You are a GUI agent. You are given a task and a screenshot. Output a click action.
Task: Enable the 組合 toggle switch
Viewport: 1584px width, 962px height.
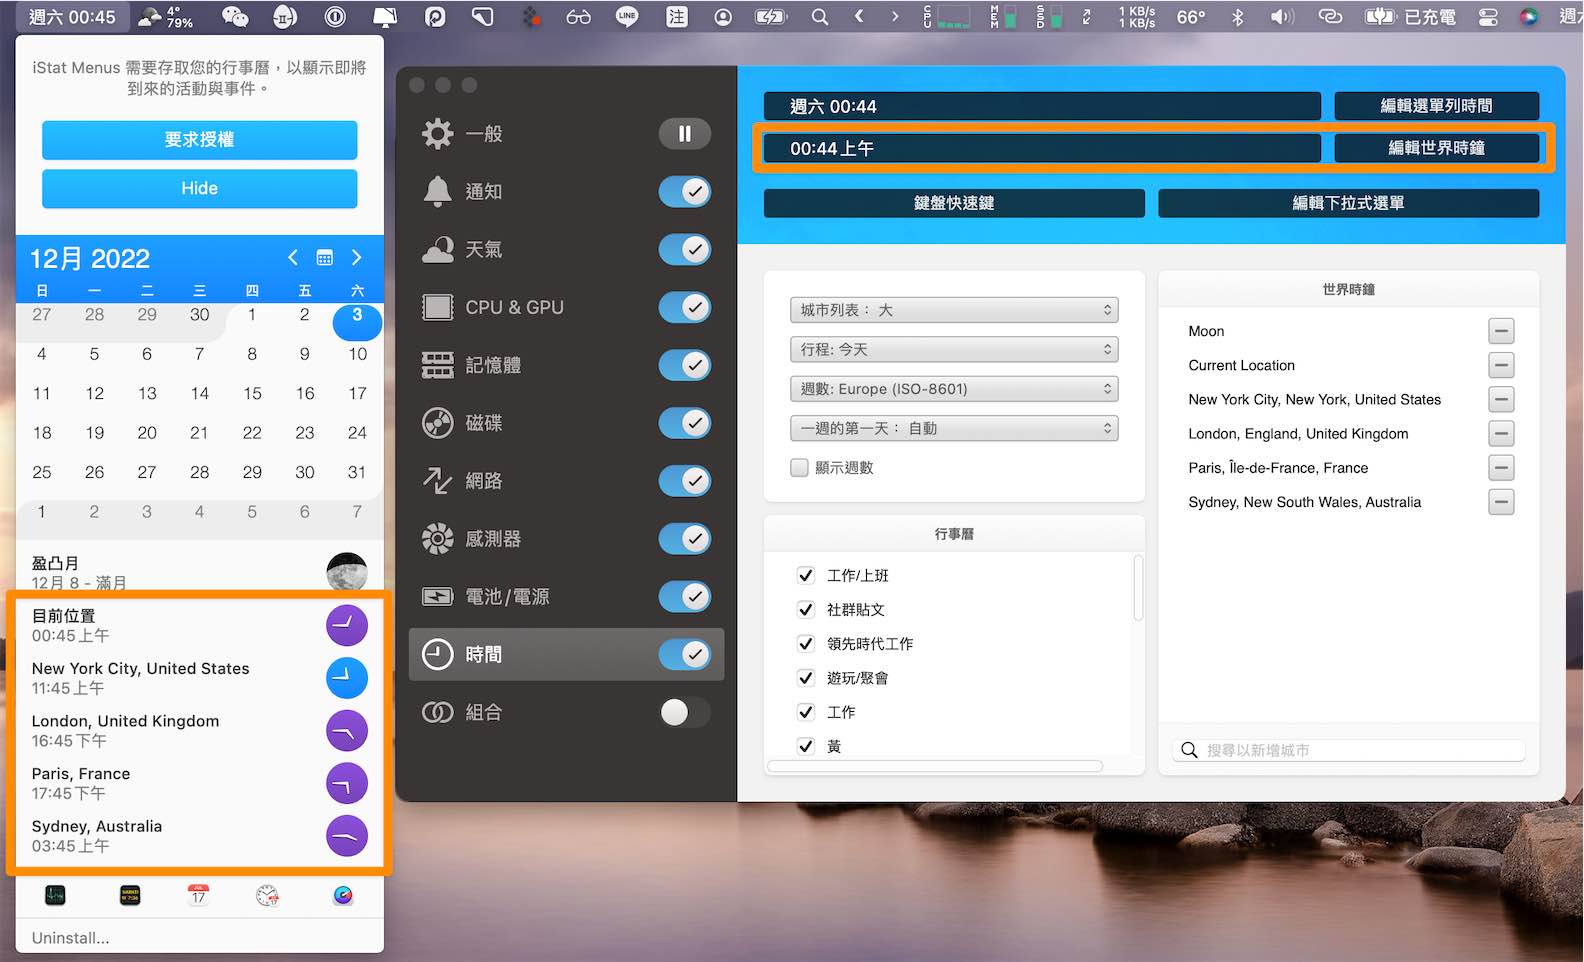pyautogui.click(x=685, y=712)
